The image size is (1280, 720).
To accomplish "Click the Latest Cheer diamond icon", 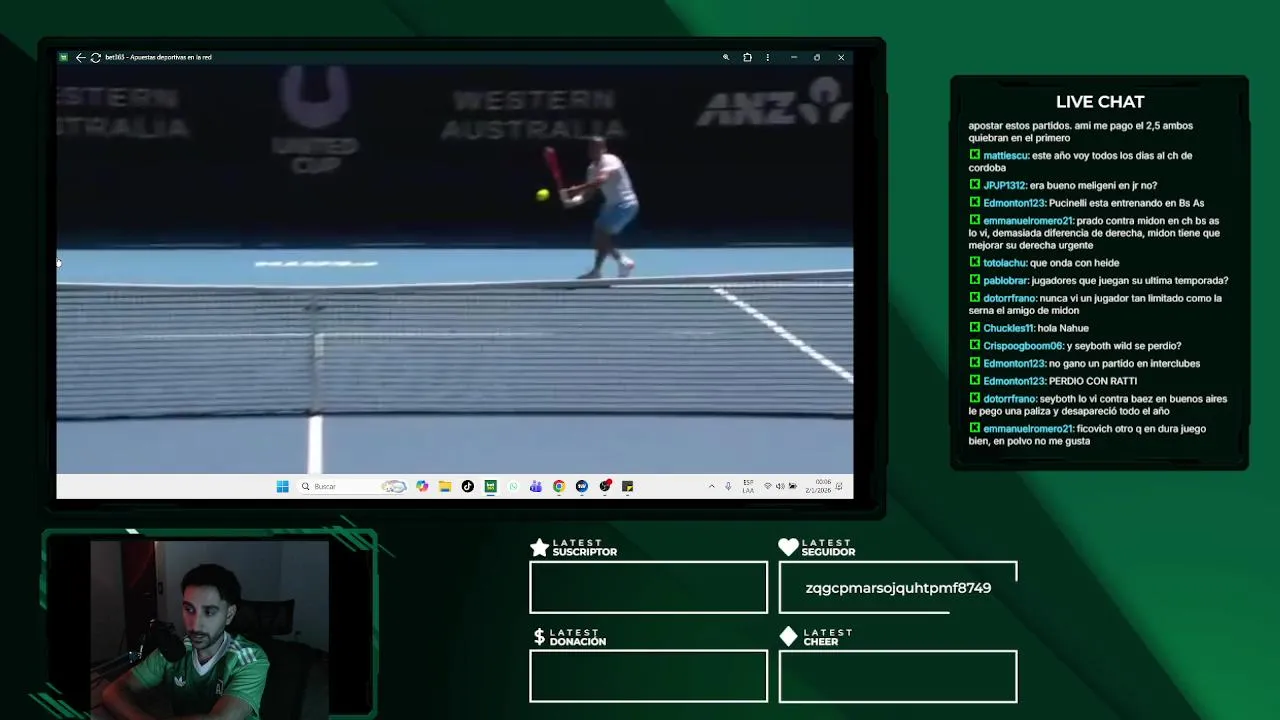I will point(788,636).
